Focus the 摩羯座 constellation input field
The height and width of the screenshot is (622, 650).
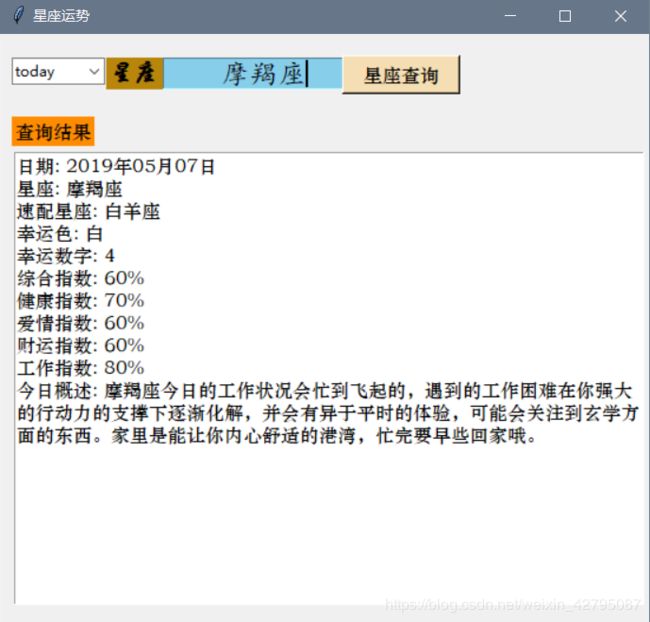click(253, 74)
